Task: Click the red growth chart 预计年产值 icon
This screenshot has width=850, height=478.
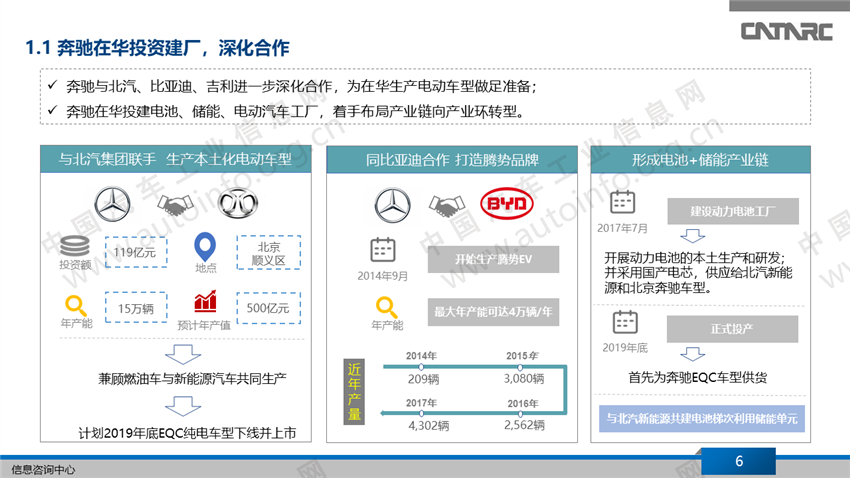Action: pos(205,301)
